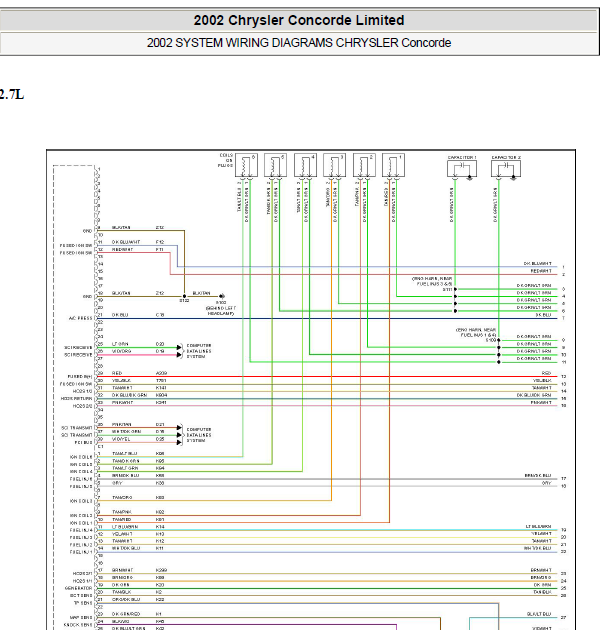This screenshot has width=607, height=630.
Task: Select the Capacitor 1 symbol
Action: click(x=462, y=169)
